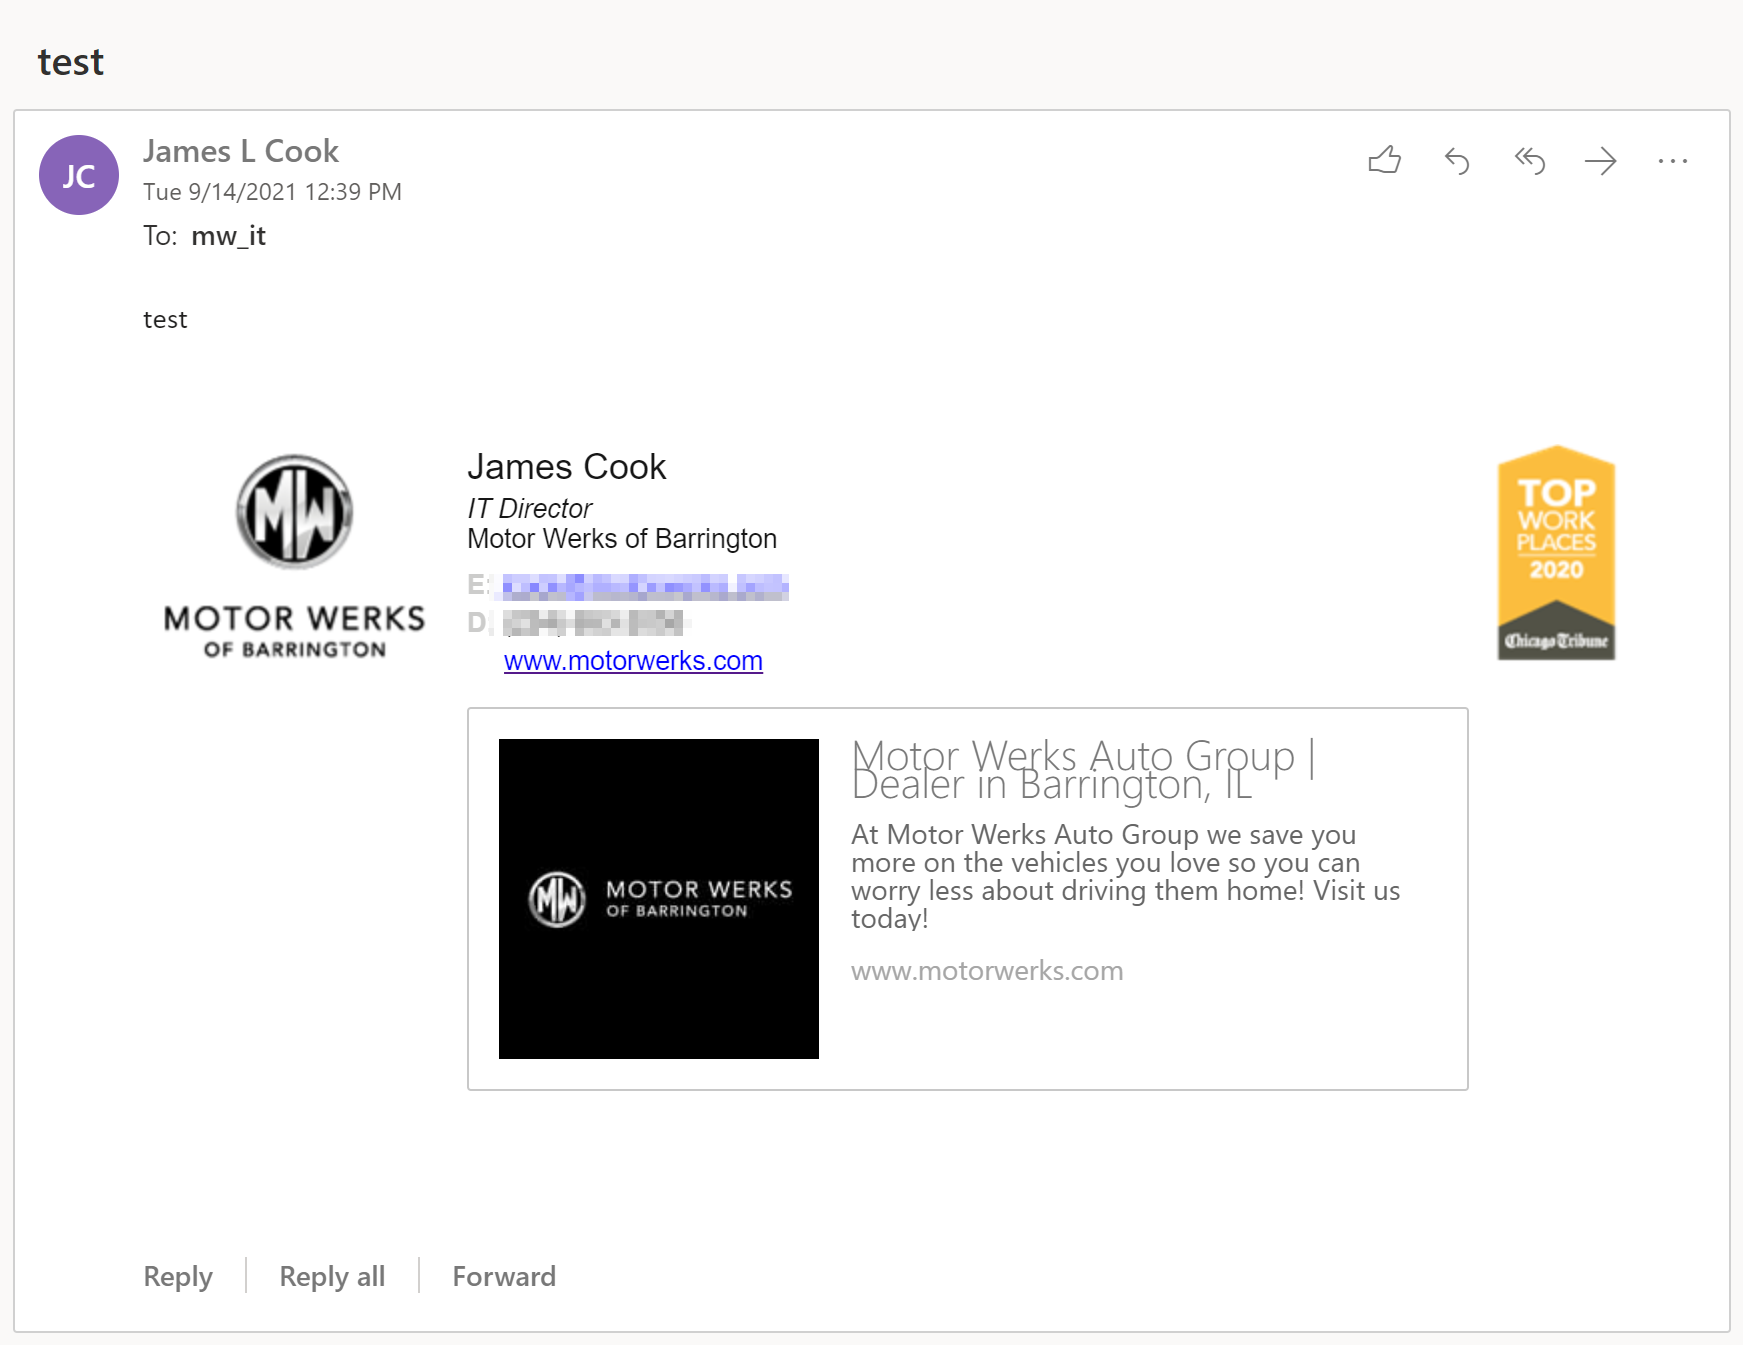
Task: Click the sender name James L Cook
Action: click(241, 151)
